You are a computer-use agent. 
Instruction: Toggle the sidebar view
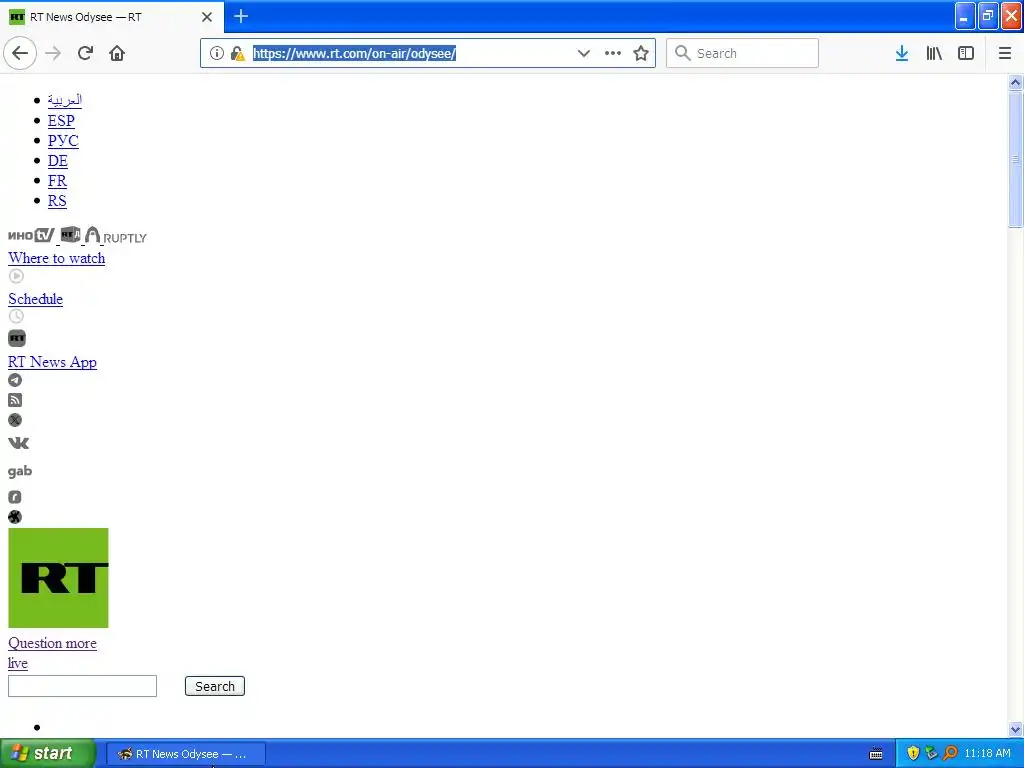tap(966, 53)
